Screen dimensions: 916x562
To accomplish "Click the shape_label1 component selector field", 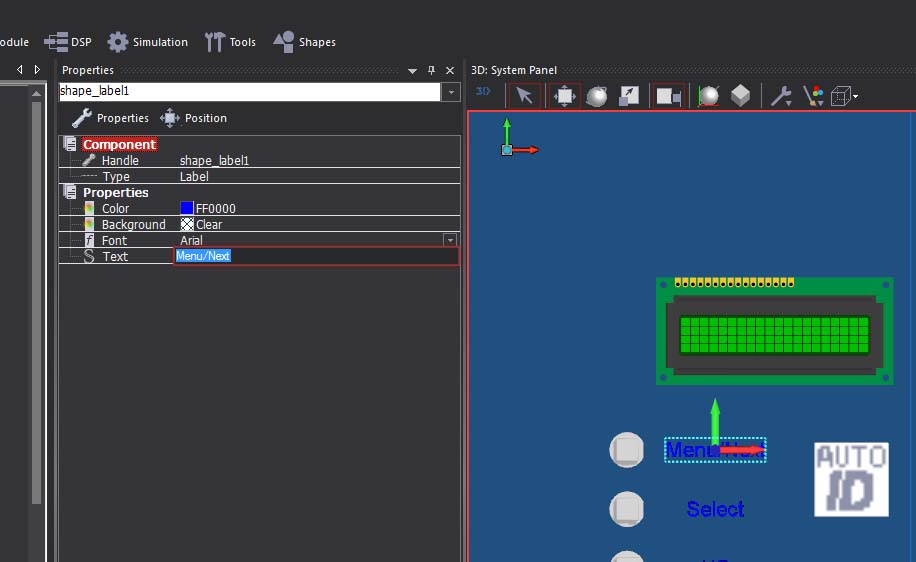I will (249, 91).
